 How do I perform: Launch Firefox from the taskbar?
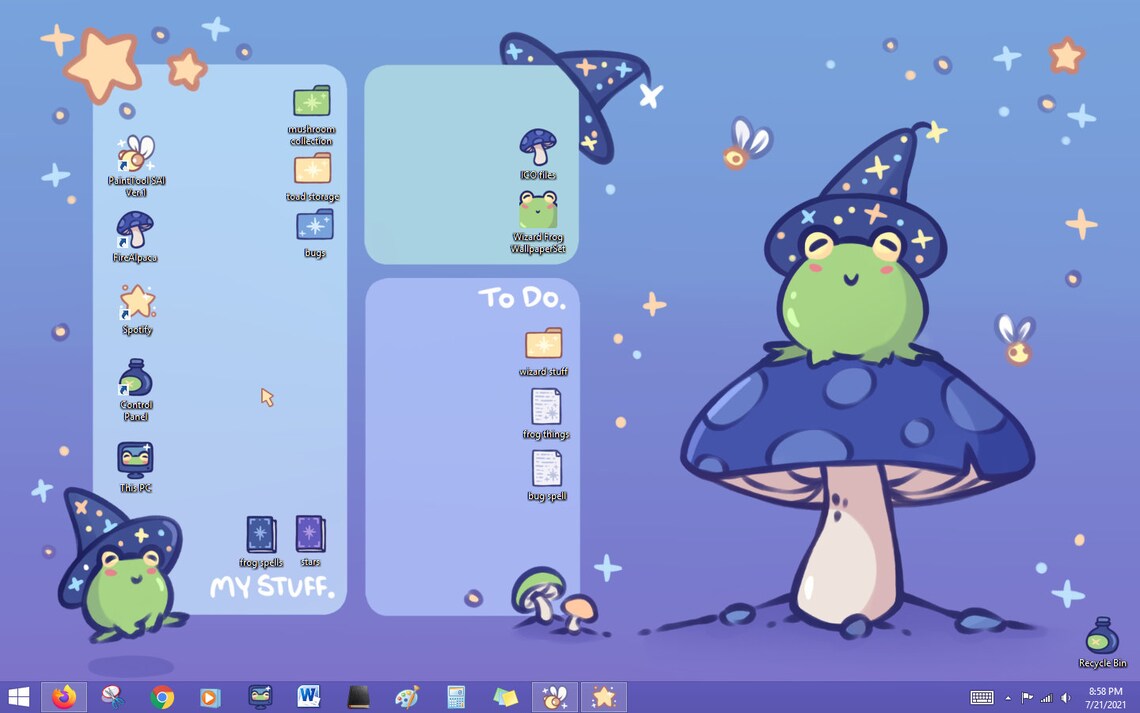64,697
